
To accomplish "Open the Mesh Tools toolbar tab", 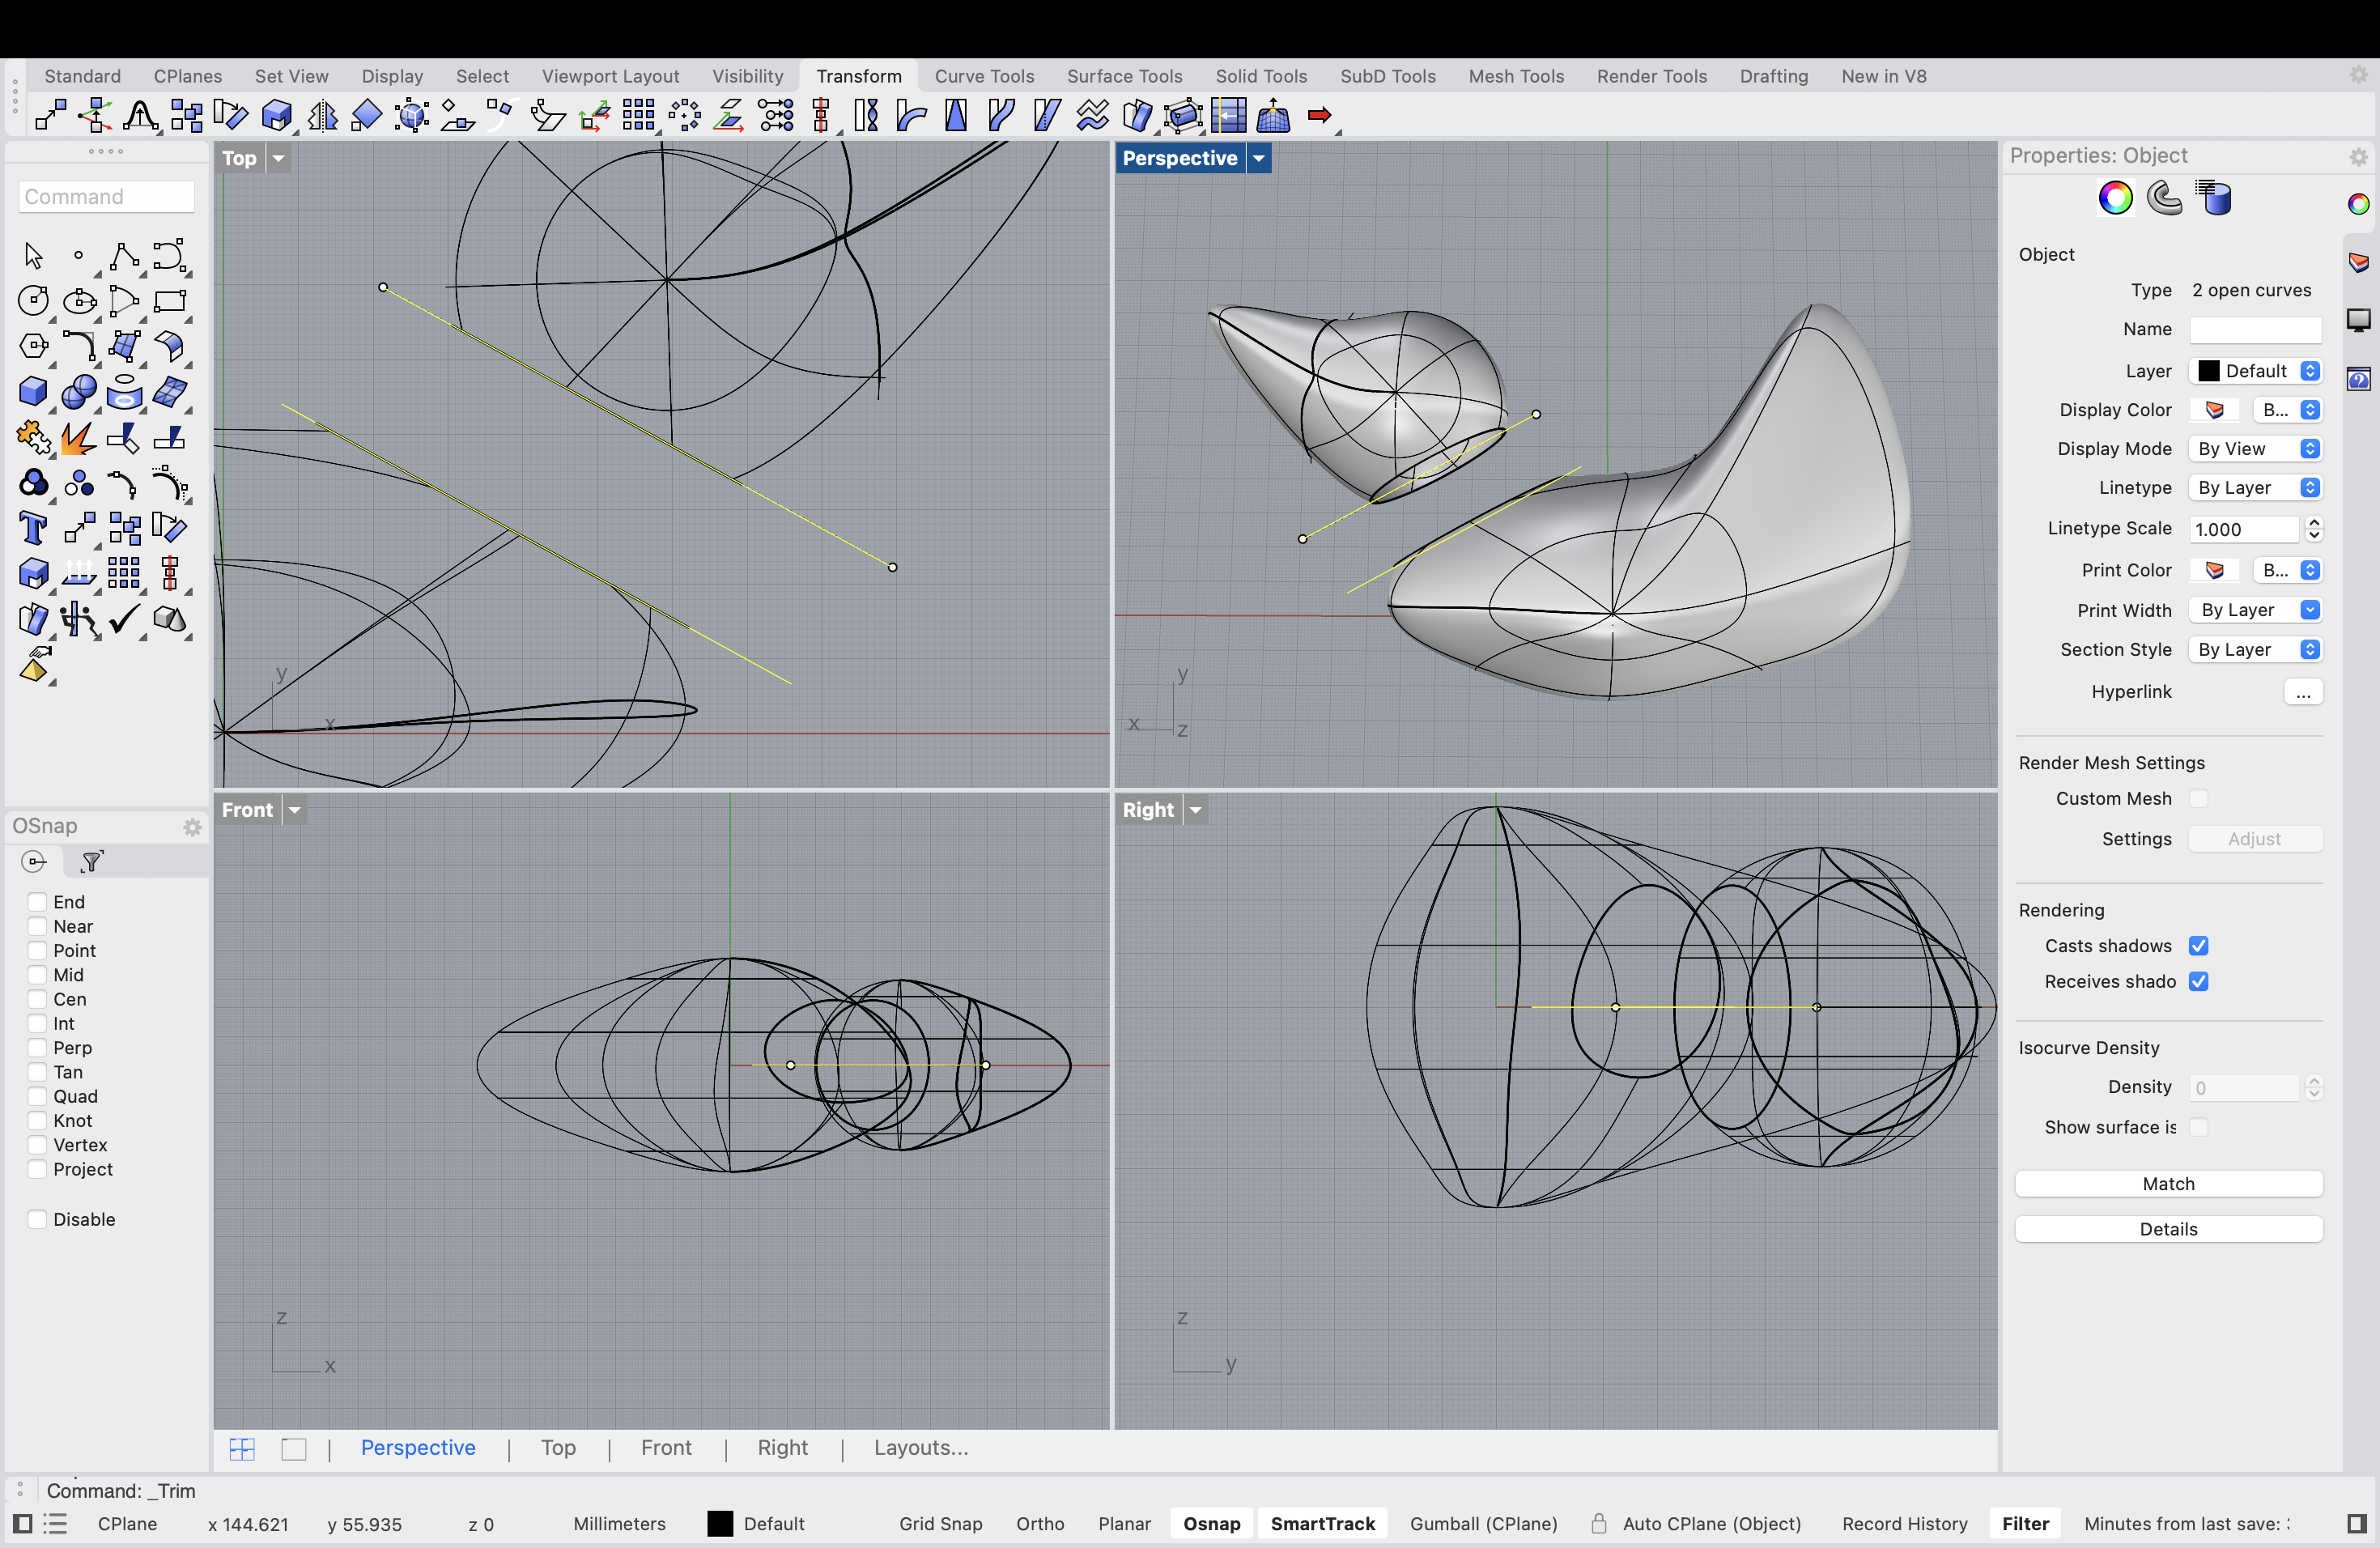I will pos(1516,76).
